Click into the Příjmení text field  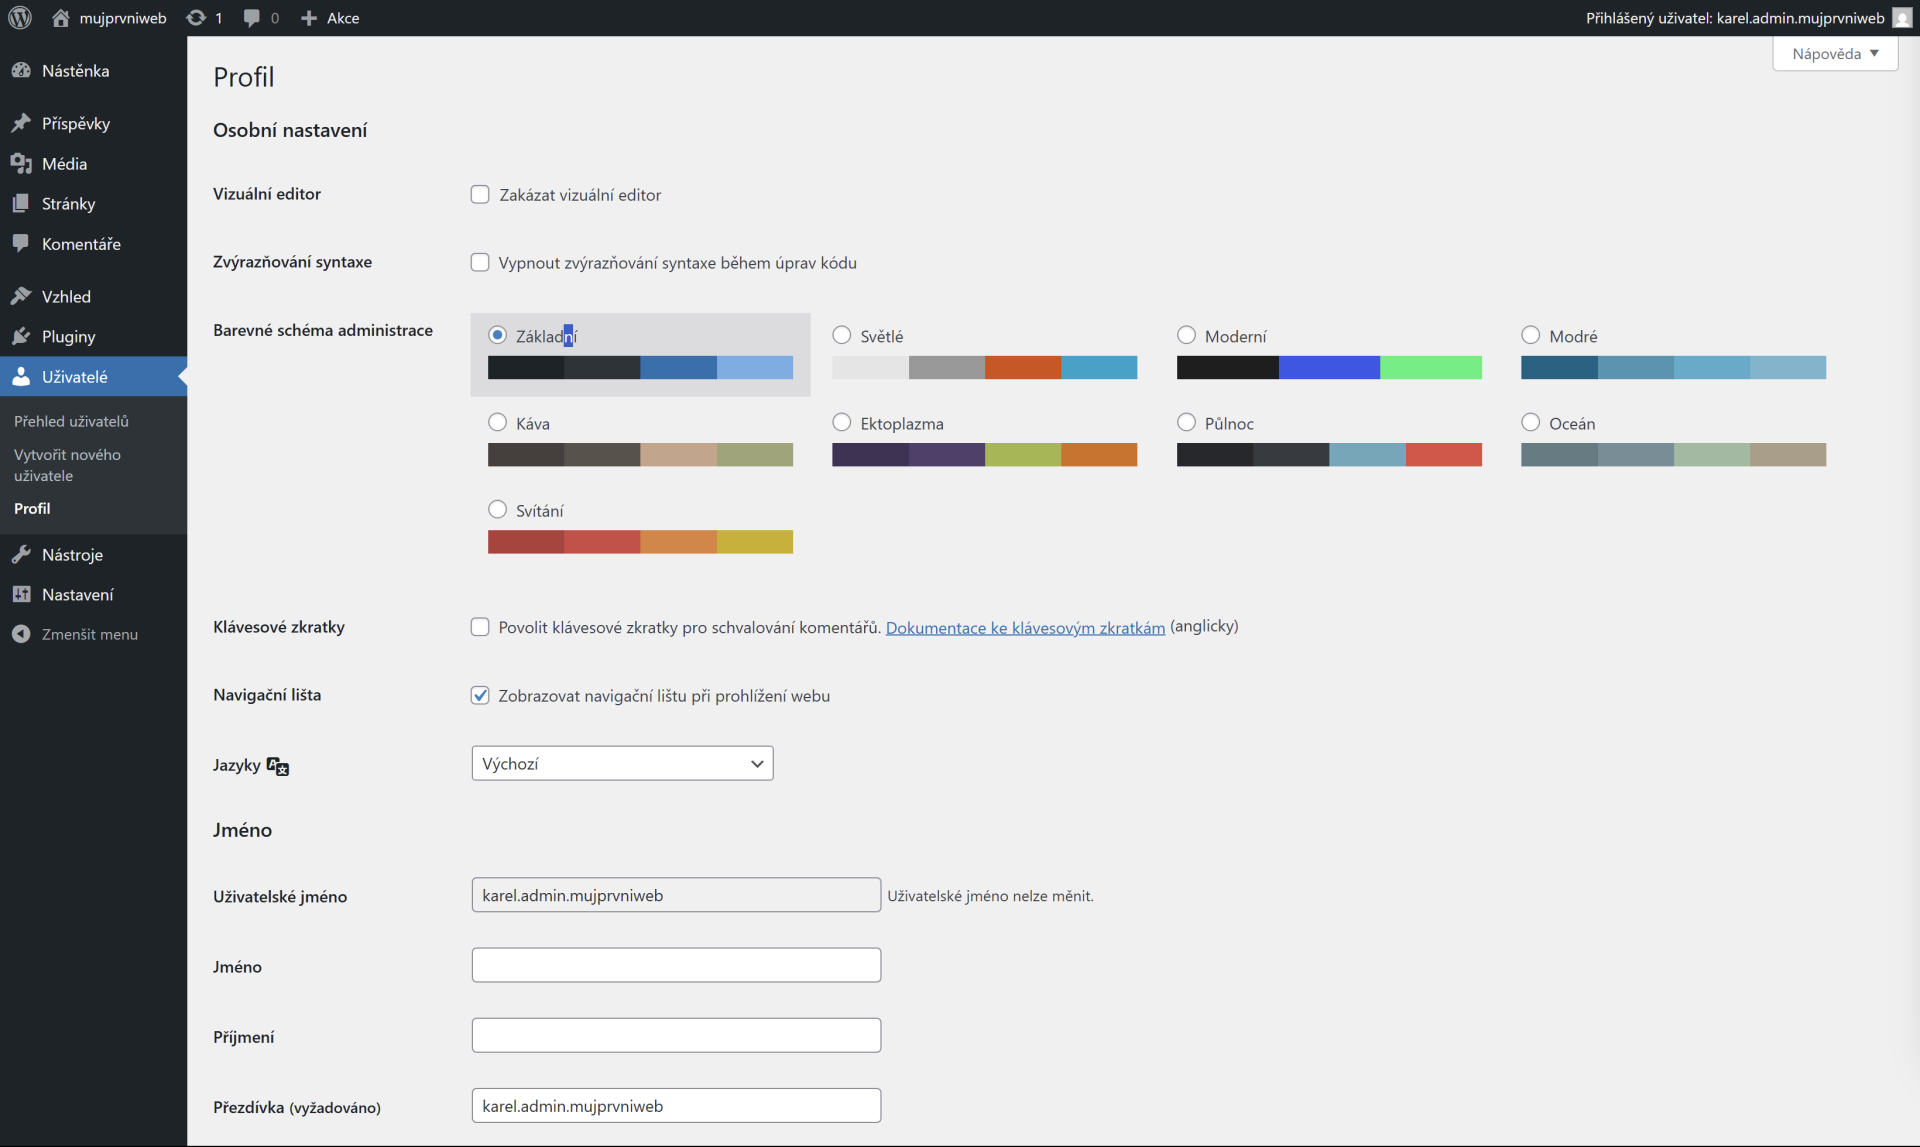[676, 1035]
